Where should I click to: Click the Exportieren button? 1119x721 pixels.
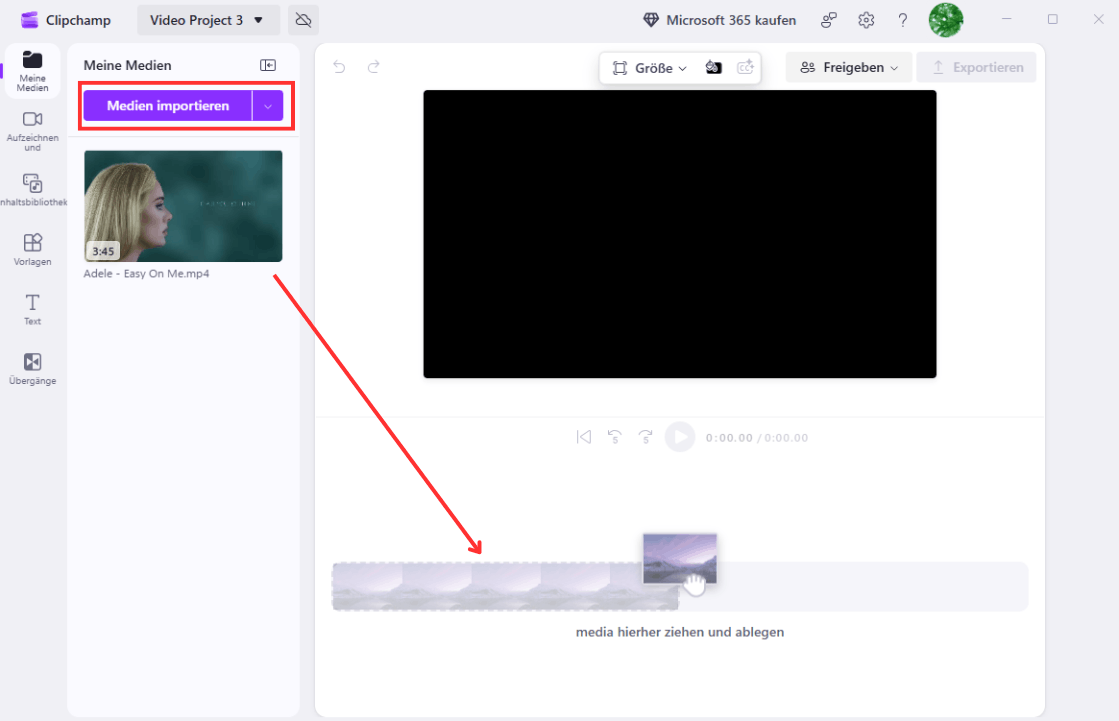[976, 67]
